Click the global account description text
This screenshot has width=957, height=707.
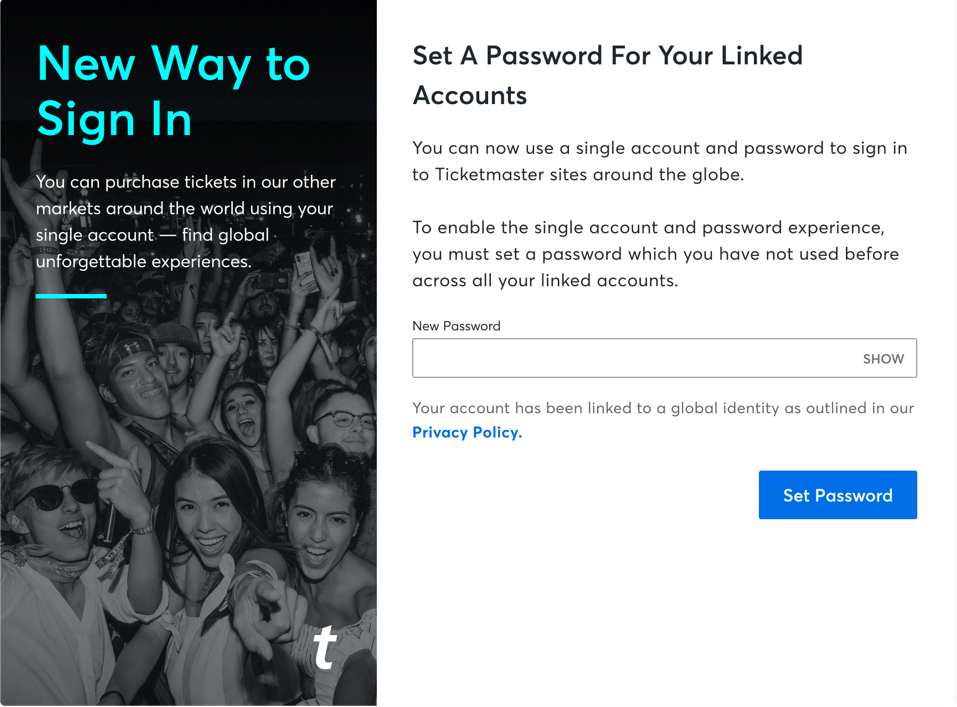pos(185,221)
